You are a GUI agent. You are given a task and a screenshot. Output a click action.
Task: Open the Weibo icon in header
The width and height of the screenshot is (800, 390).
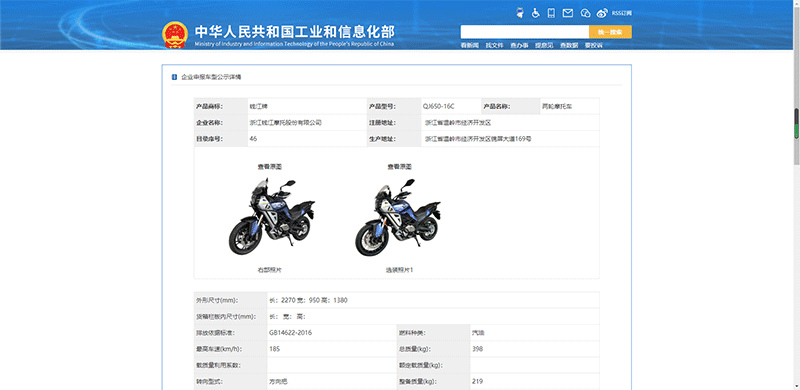[603, 13]
